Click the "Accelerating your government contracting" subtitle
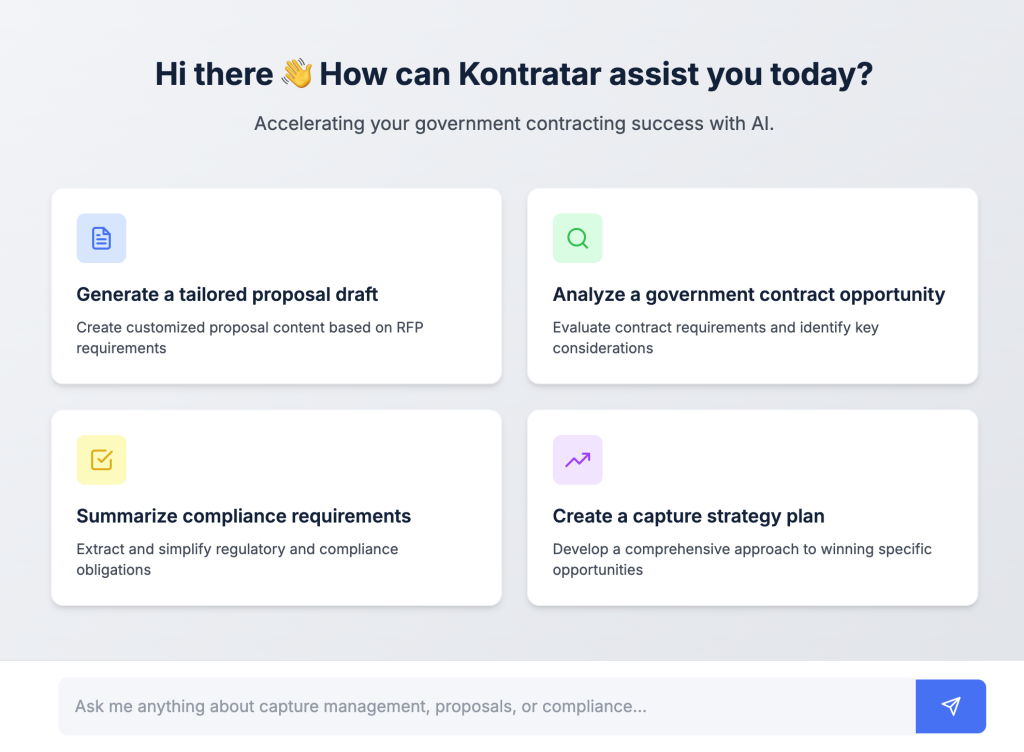This screenshot has height=752, width=1024. click(x=513, y=124)
